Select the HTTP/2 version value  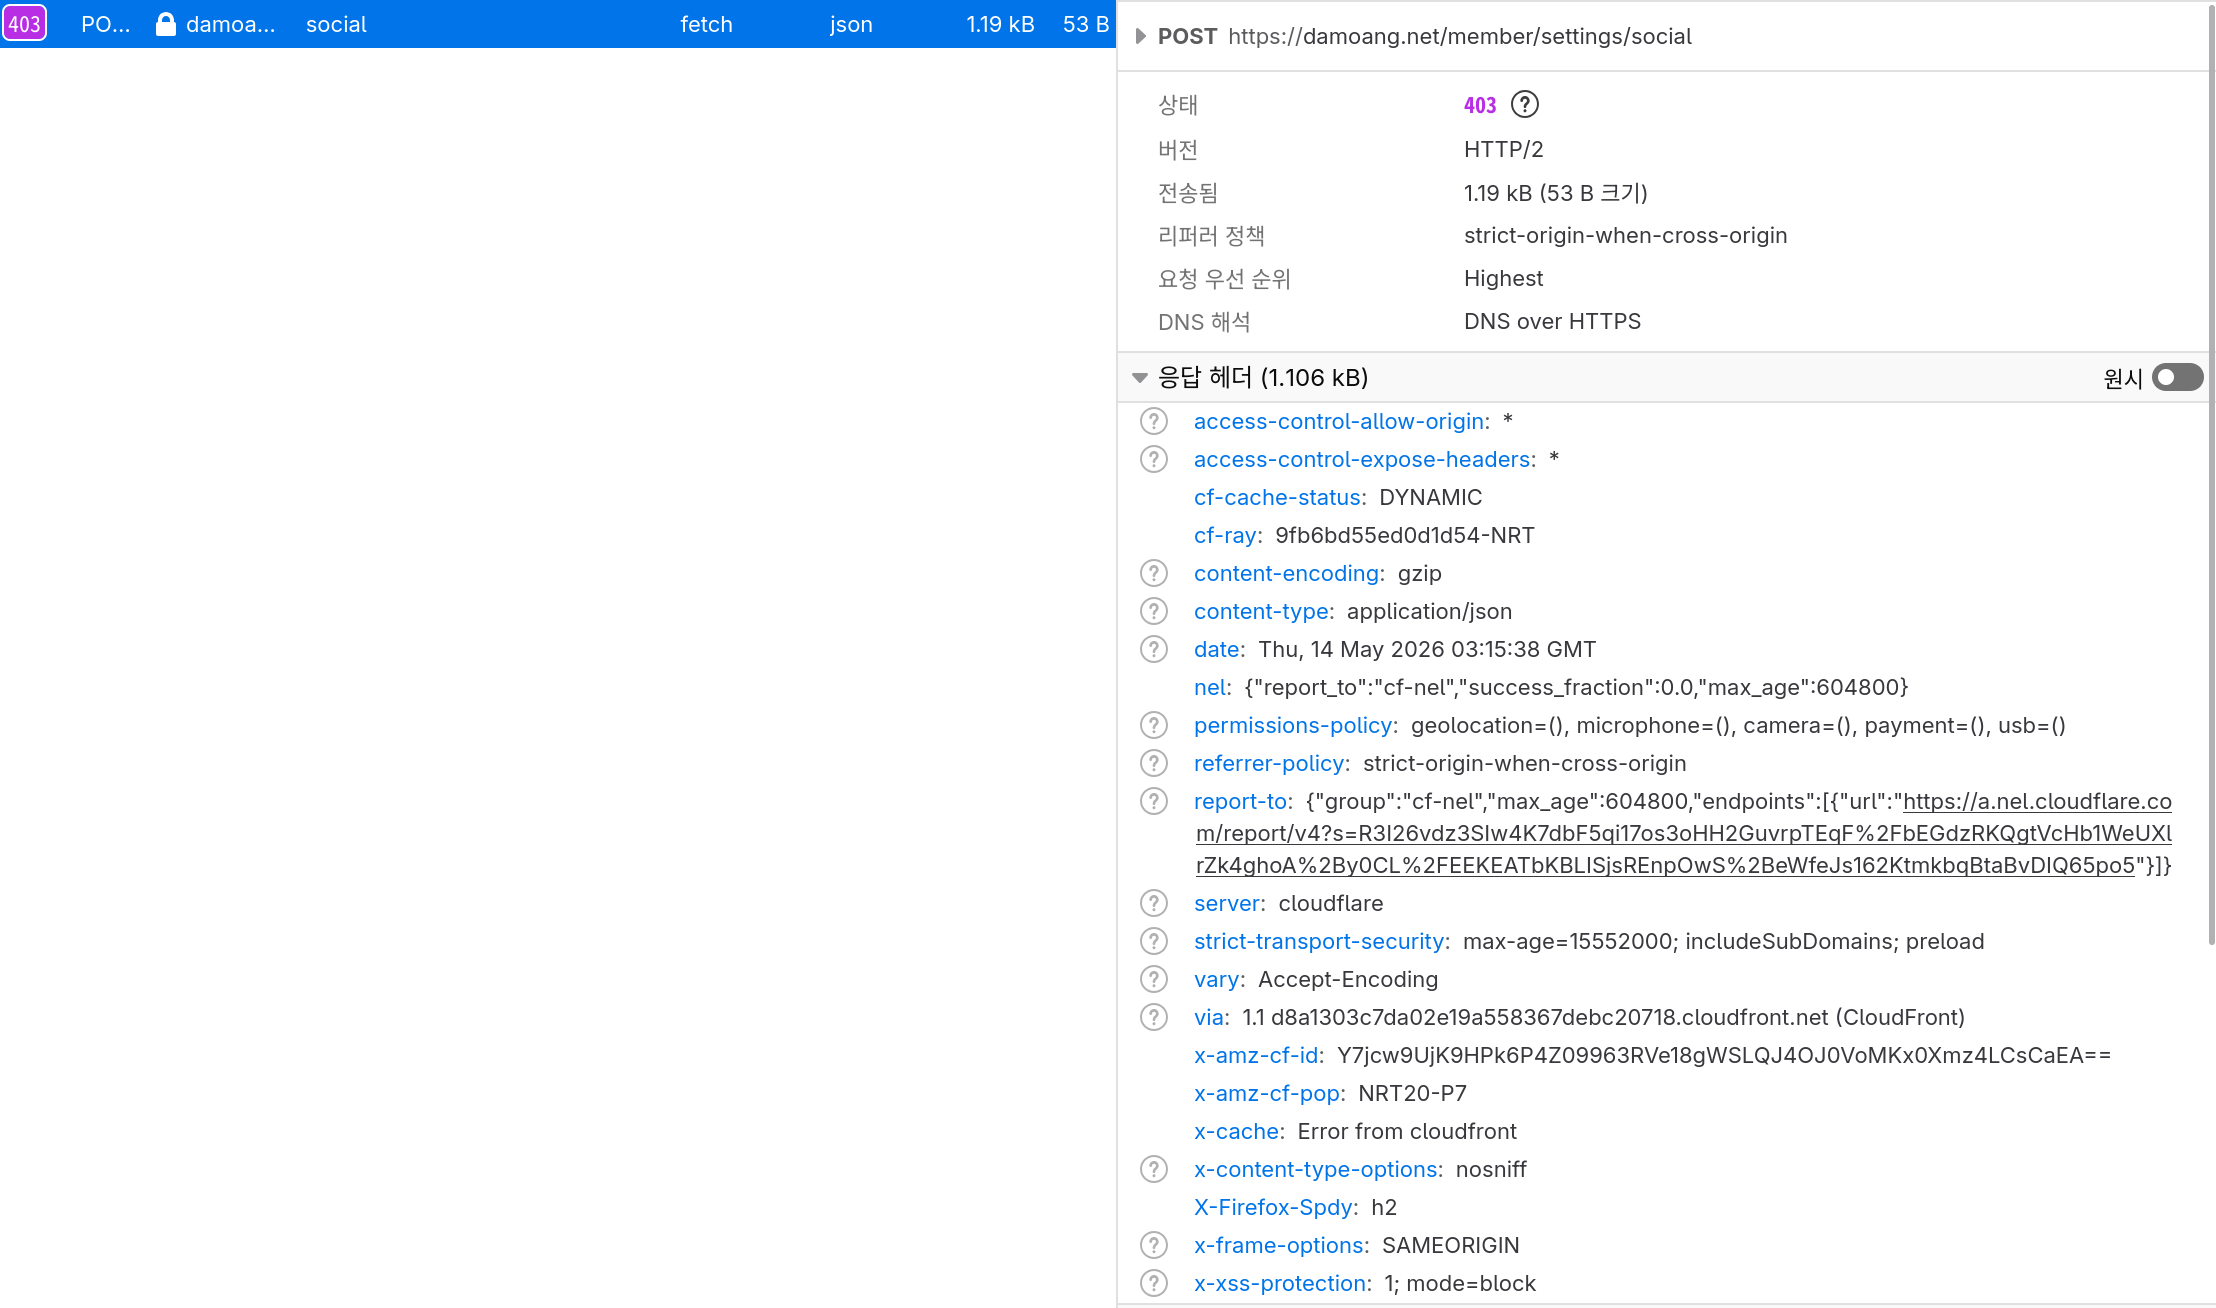point(1503,149)
